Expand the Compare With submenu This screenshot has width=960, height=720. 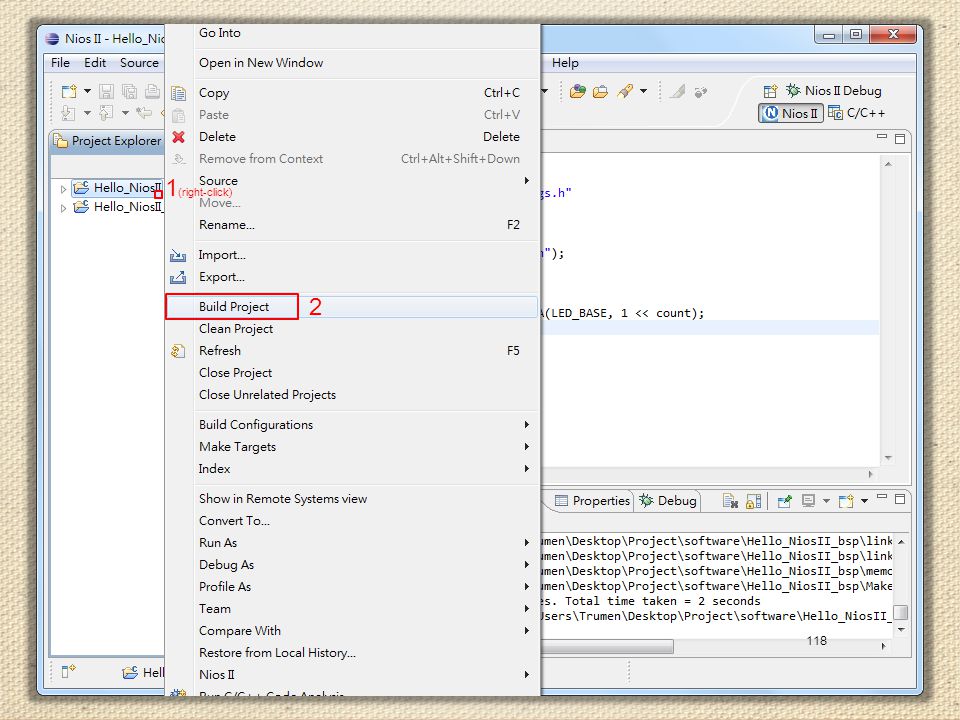(x=353, y=631)
